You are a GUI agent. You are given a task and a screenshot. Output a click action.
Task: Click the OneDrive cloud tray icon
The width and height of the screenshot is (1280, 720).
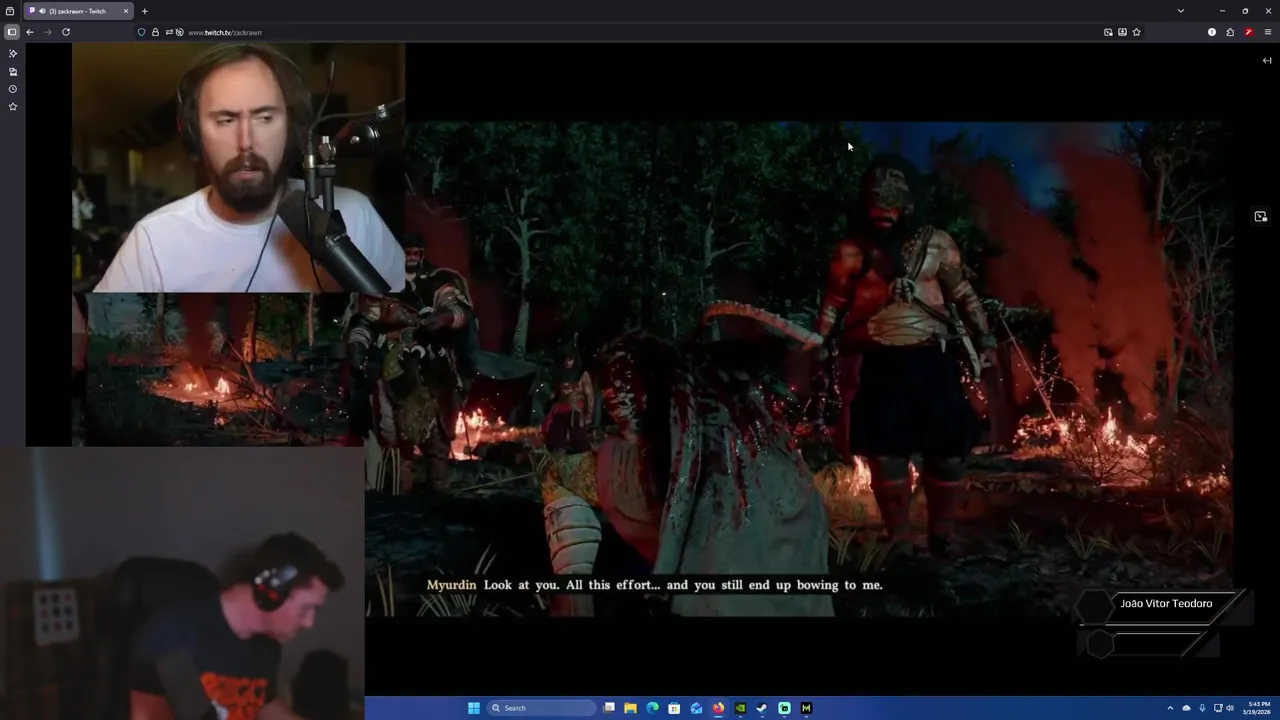pos(1186,708)
